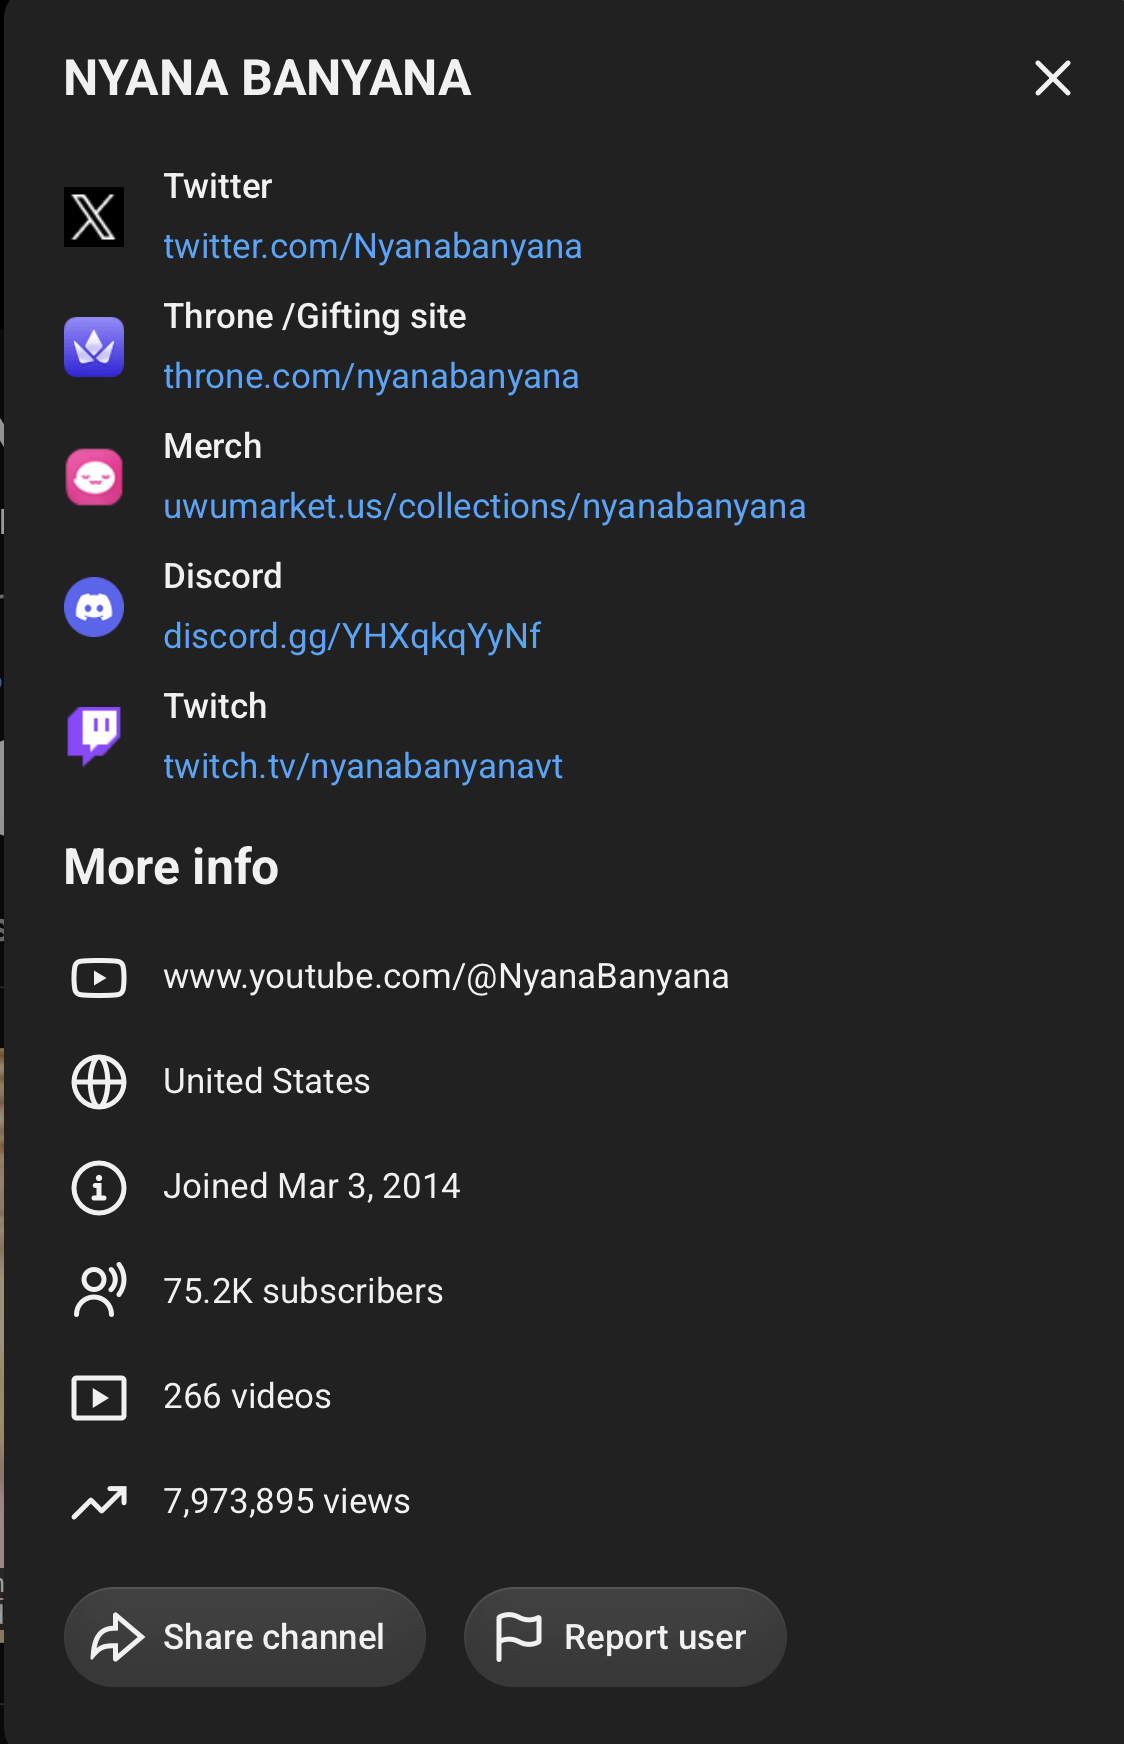Click the info icon beside Joined date
The image size is (1124, 1744).
[x=99, y=1187]
